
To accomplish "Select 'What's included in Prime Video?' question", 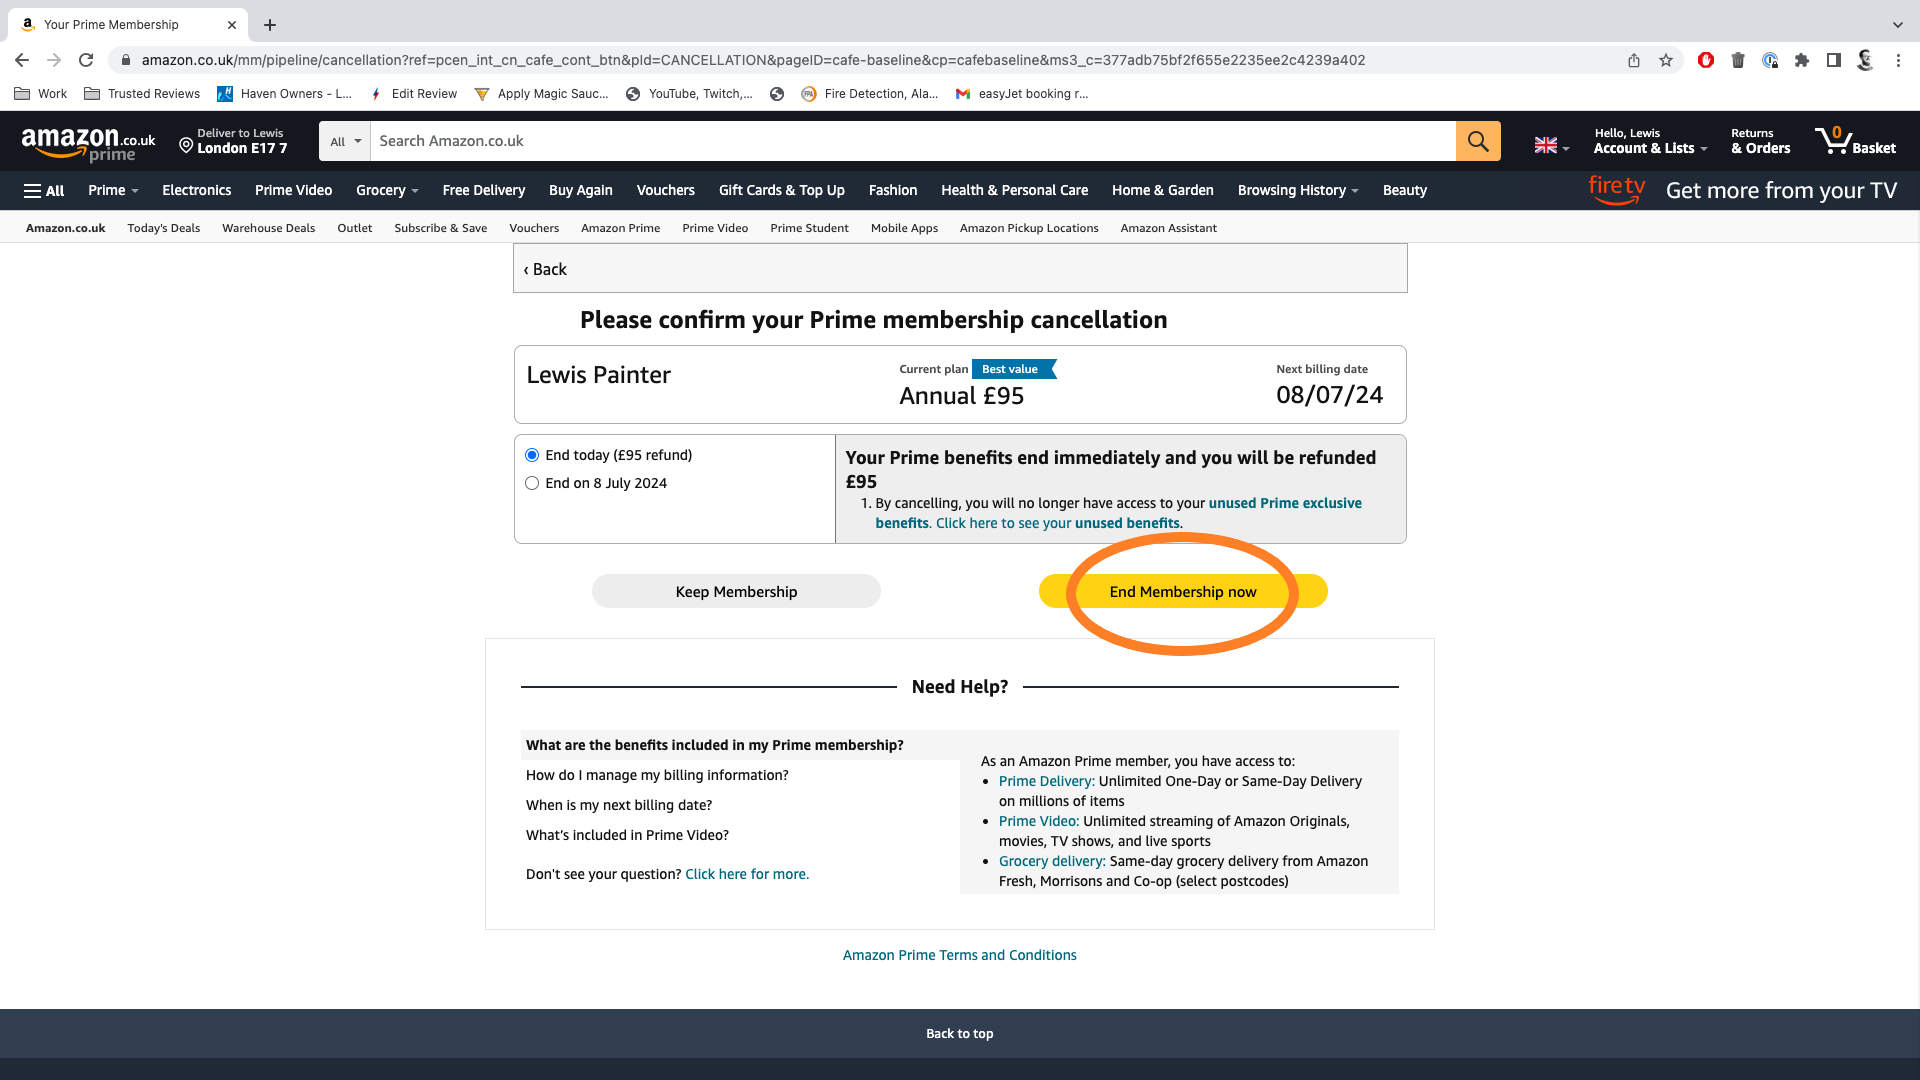I will click(x=627, y=835).
